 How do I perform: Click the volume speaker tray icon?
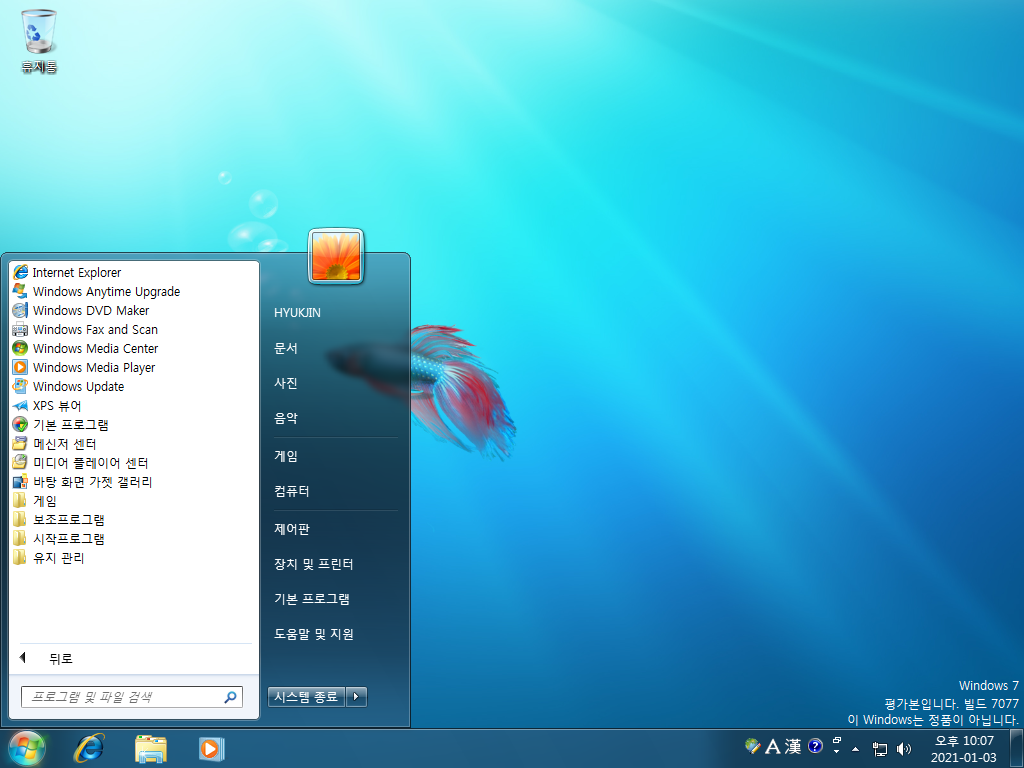pyautogui.click(x=904, y=748)
